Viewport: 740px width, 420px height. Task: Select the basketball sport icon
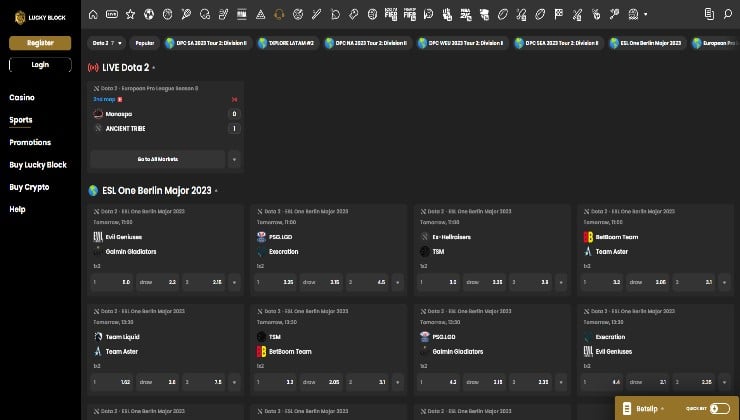168,15
